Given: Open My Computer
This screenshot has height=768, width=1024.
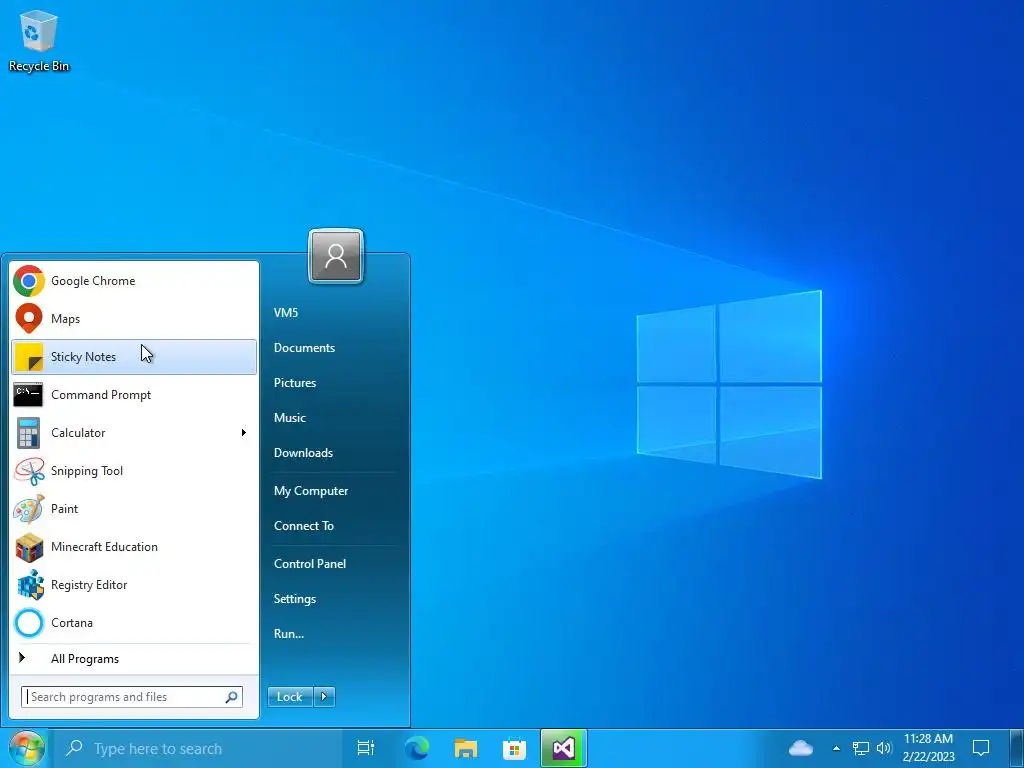Looking at the screenshot, I should [x=311, y=491].
